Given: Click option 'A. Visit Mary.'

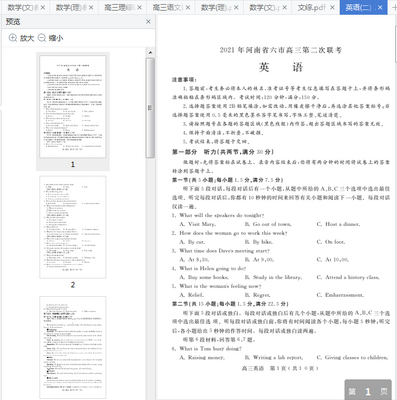Looking at the screenshot, I should (x=198, y=224).
